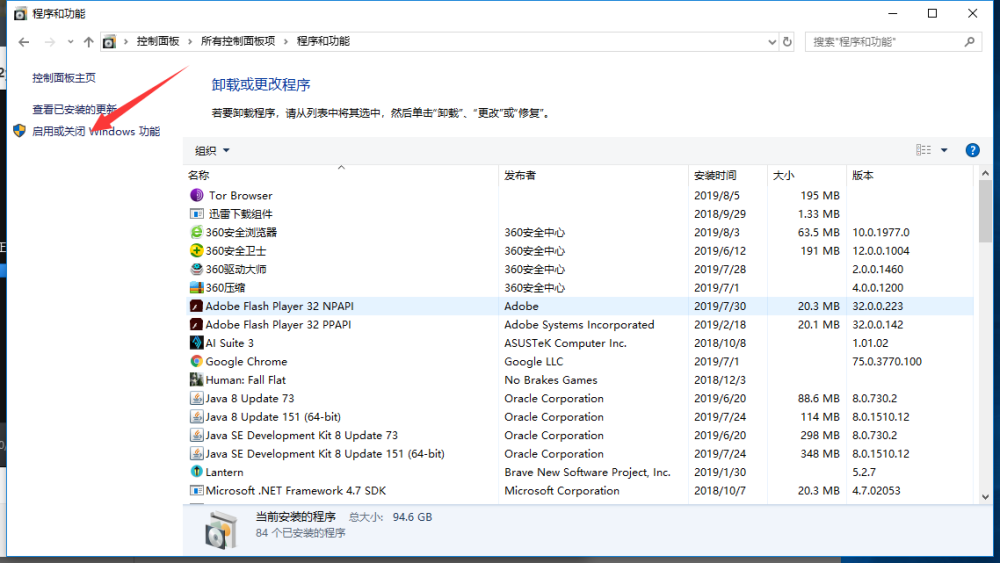Image resolution: width=1000 pixels, height=563 pixels.
Task: Click the Adobe Flash Player 32 NPAPI icon
Action: click(196, 306)
